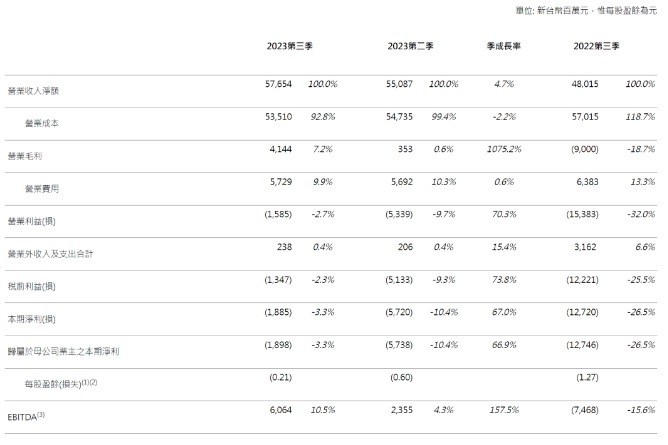
Task: Click the 2023第三季 column header
Action: tap(289, 46)
